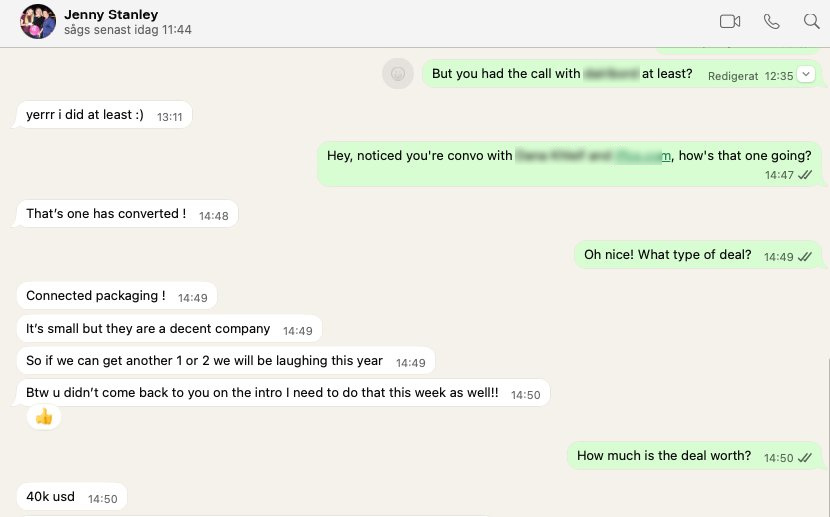The height and width of the screenshot is (517, 830).
Task: Click the 'sågs senast idag 11:44' status
Action: tap(128, 30)
